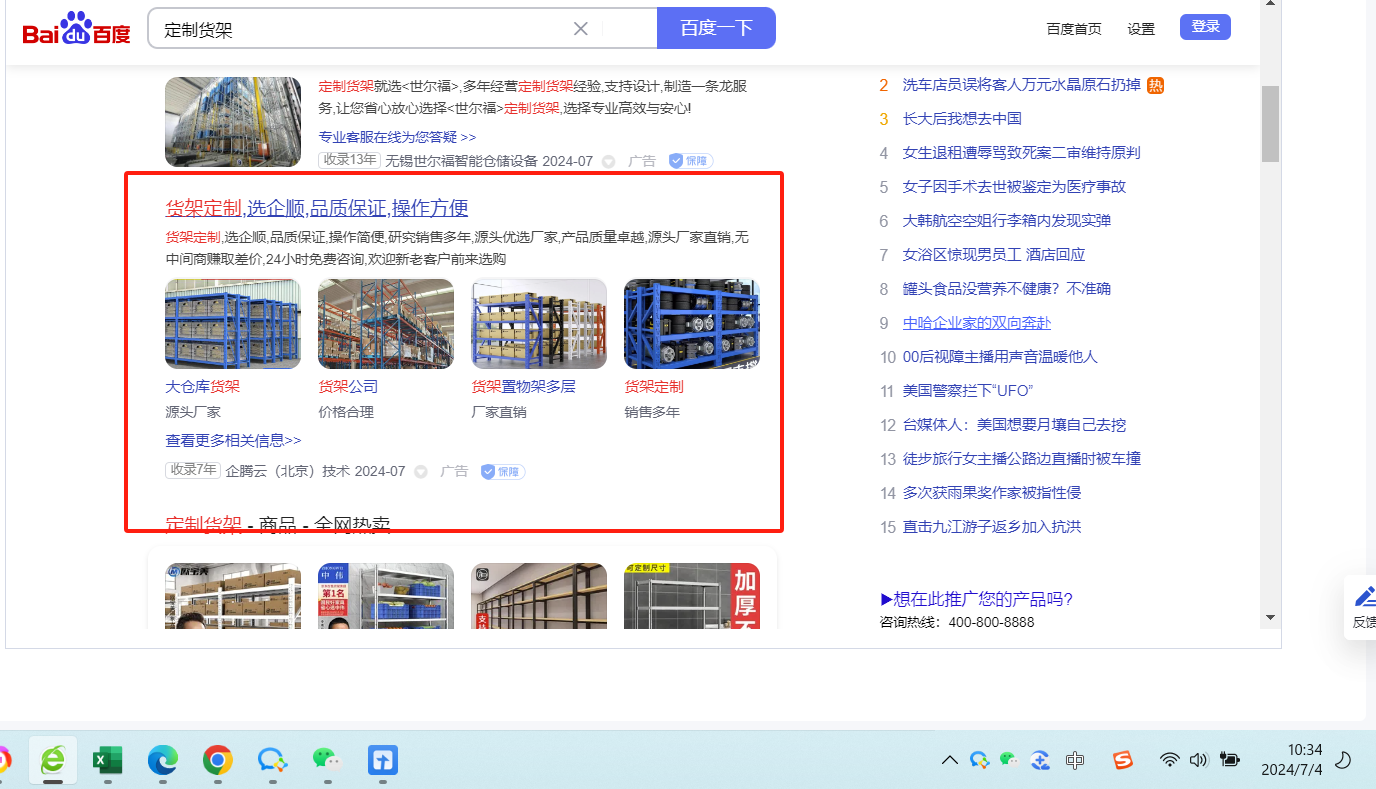Launch Google Chrome from the taskbar

tap(217, 761)
